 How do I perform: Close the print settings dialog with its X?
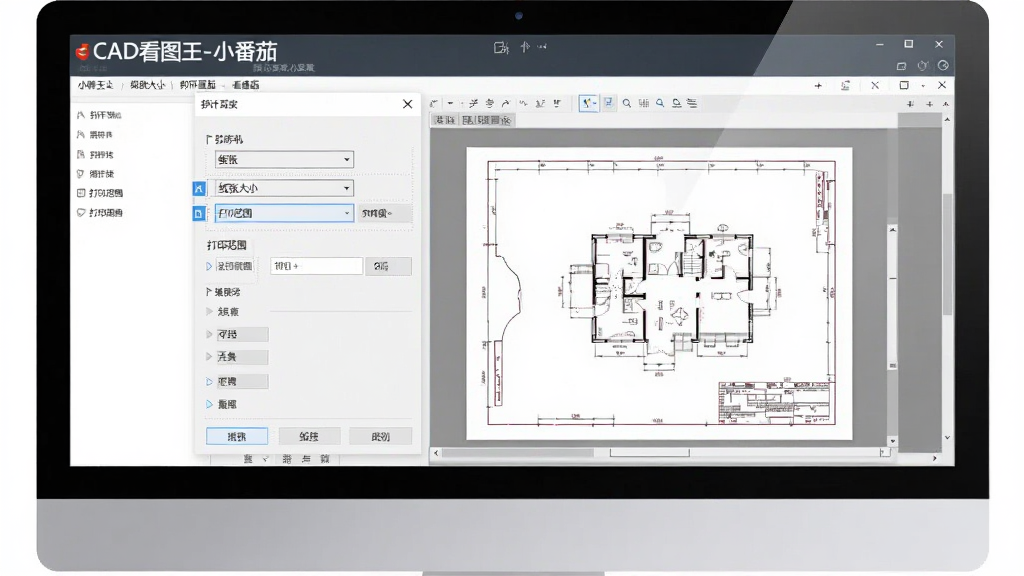408,104
